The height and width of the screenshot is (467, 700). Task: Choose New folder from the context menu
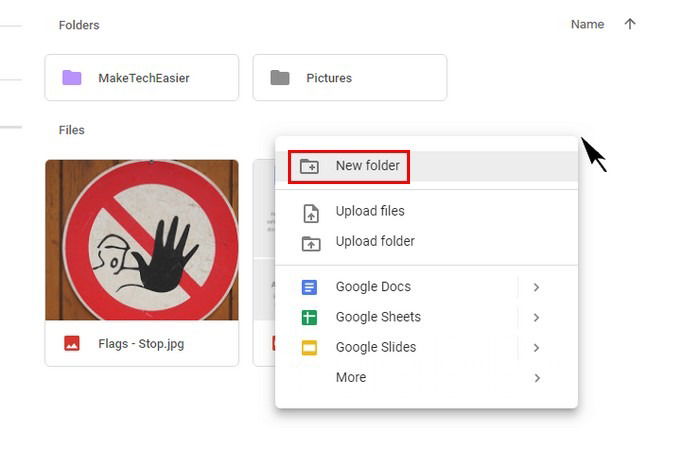click(368, 166)
